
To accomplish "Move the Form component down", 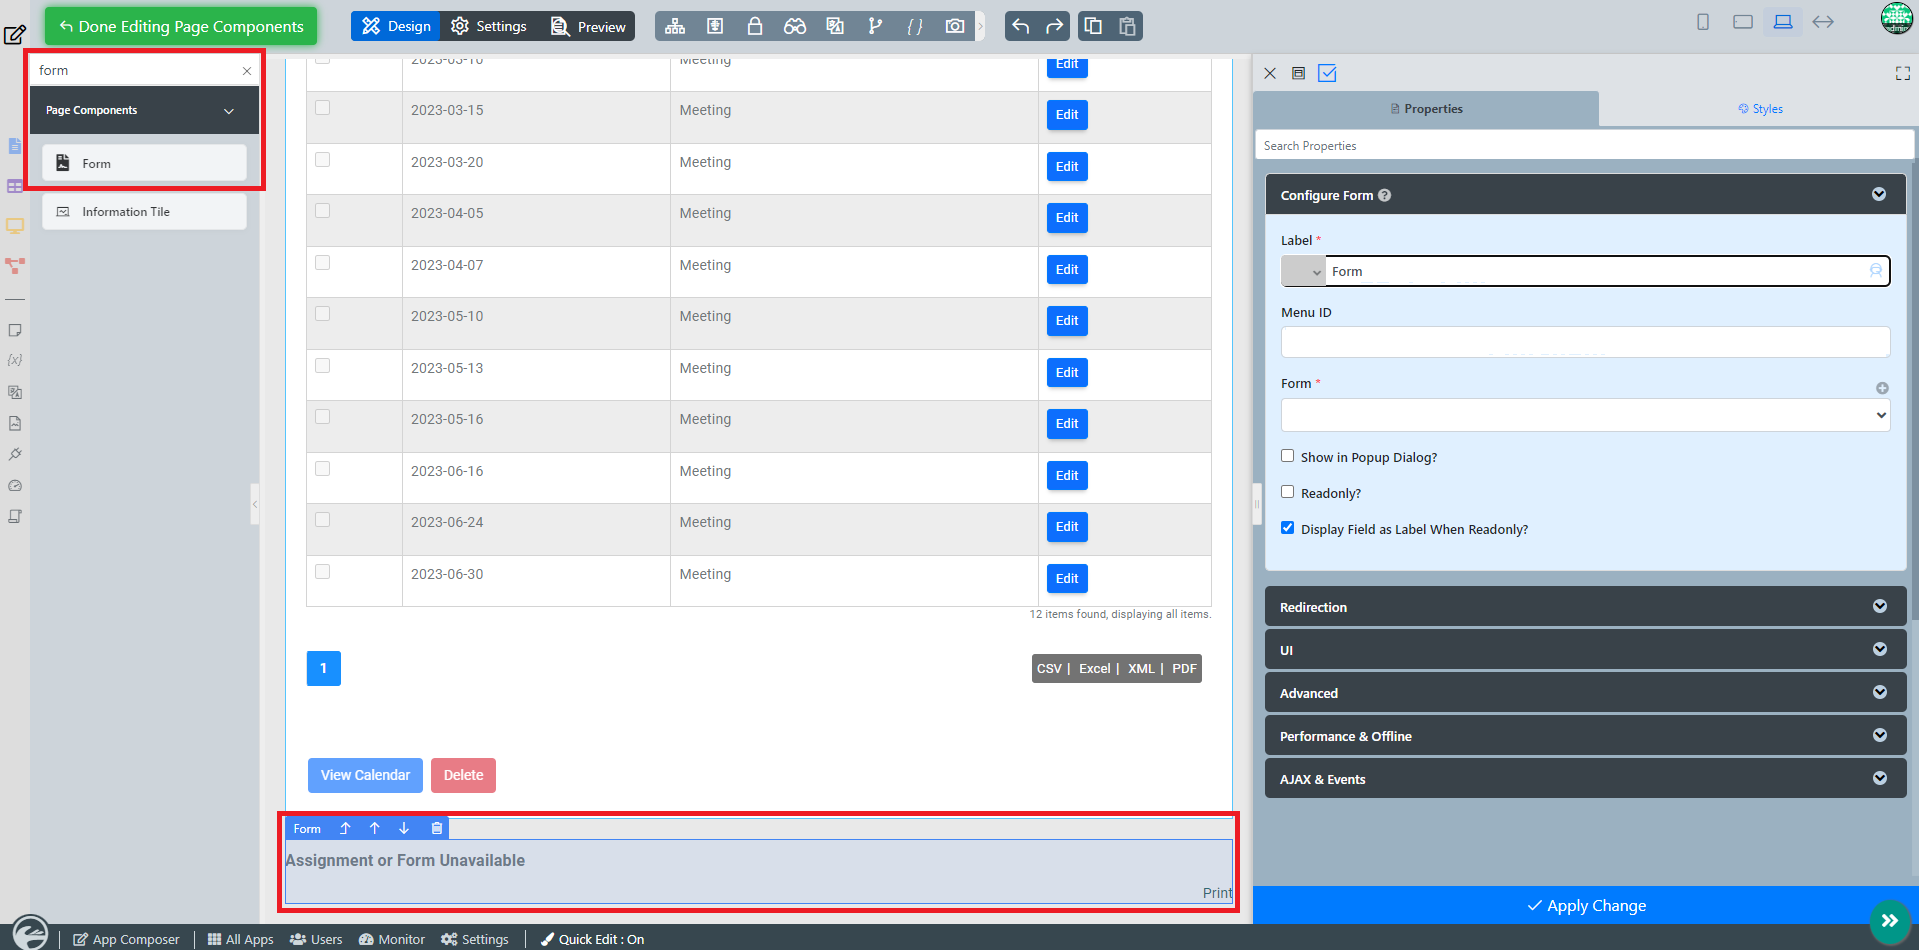I will (x=404, y=828).
